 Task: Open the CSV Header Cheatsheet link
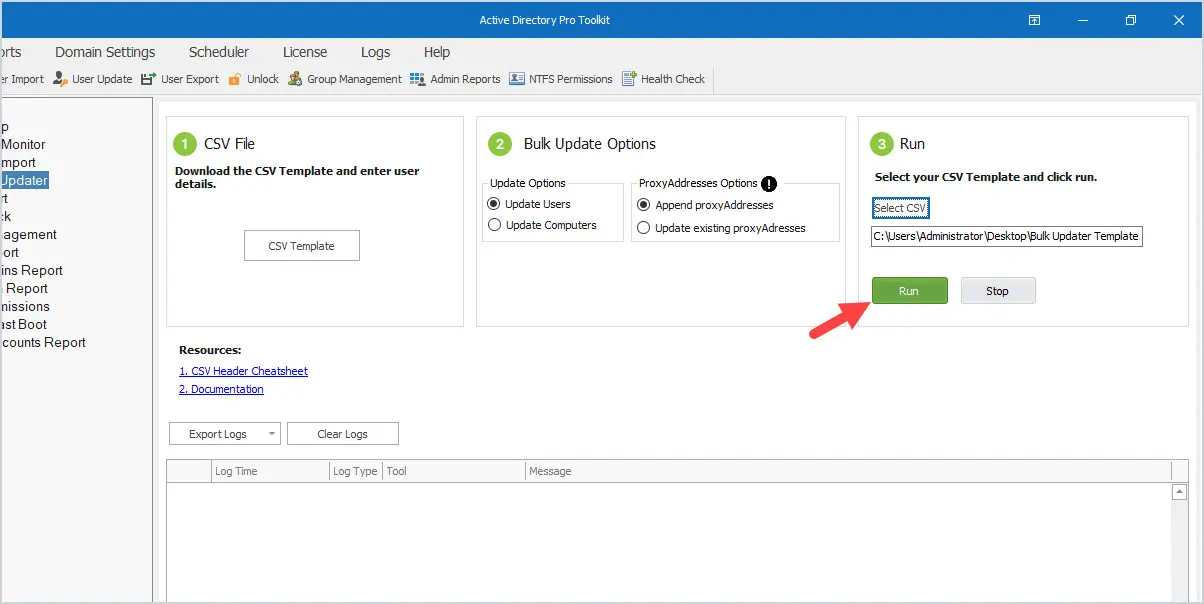[x=243, y=371]
